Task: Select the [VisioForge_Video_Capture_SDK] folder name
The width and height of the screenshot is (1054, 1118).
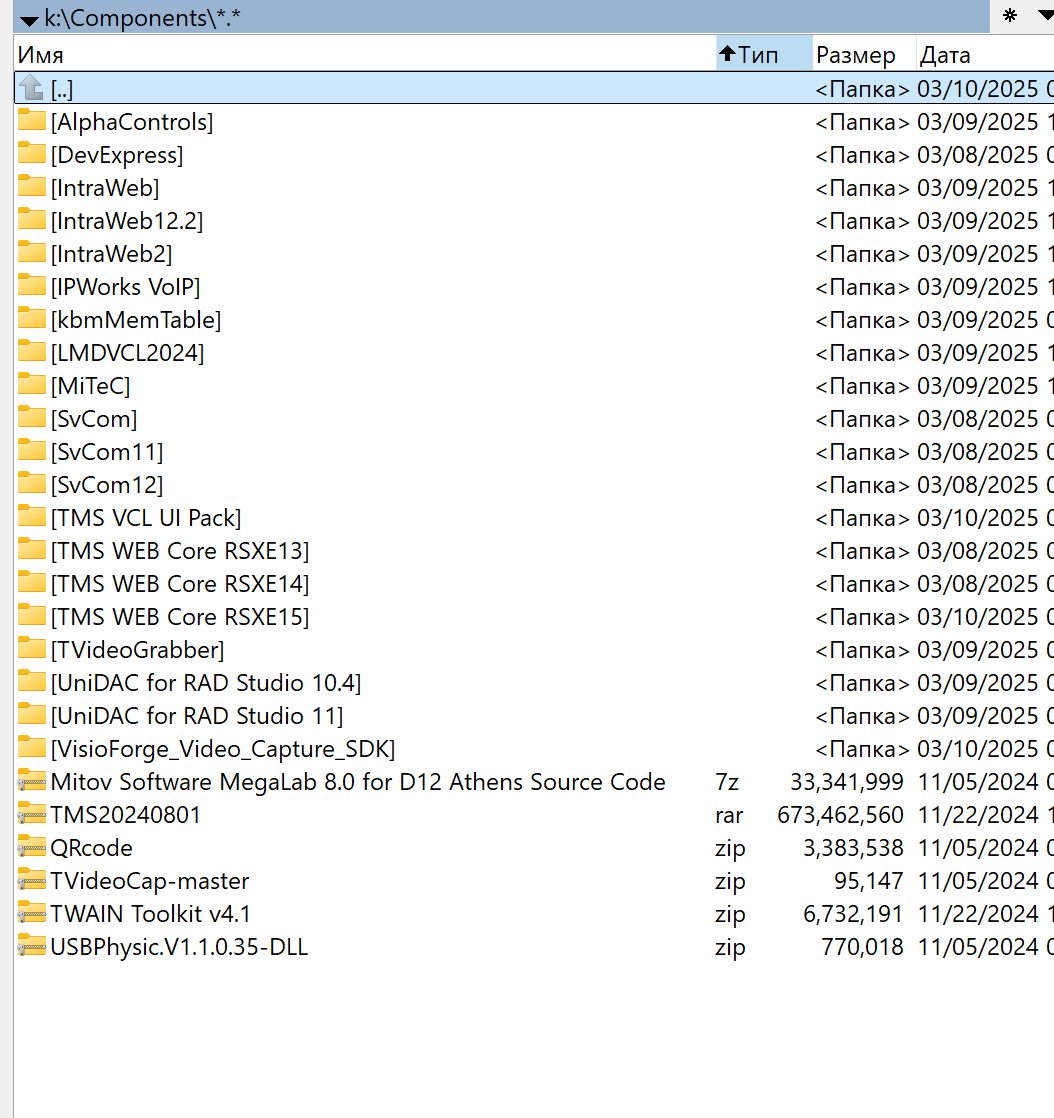Action: (223, 749)
